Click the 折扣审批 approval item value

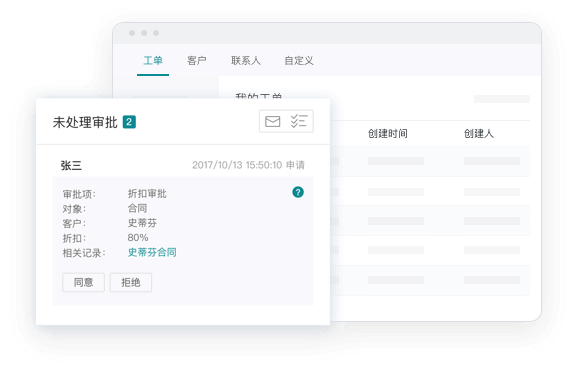point(147,194)
